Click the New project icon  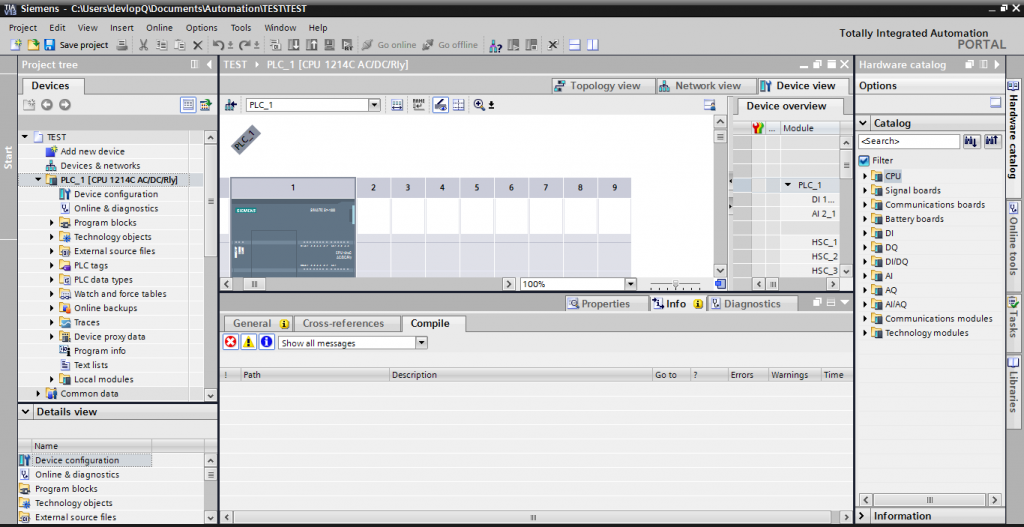16,45
